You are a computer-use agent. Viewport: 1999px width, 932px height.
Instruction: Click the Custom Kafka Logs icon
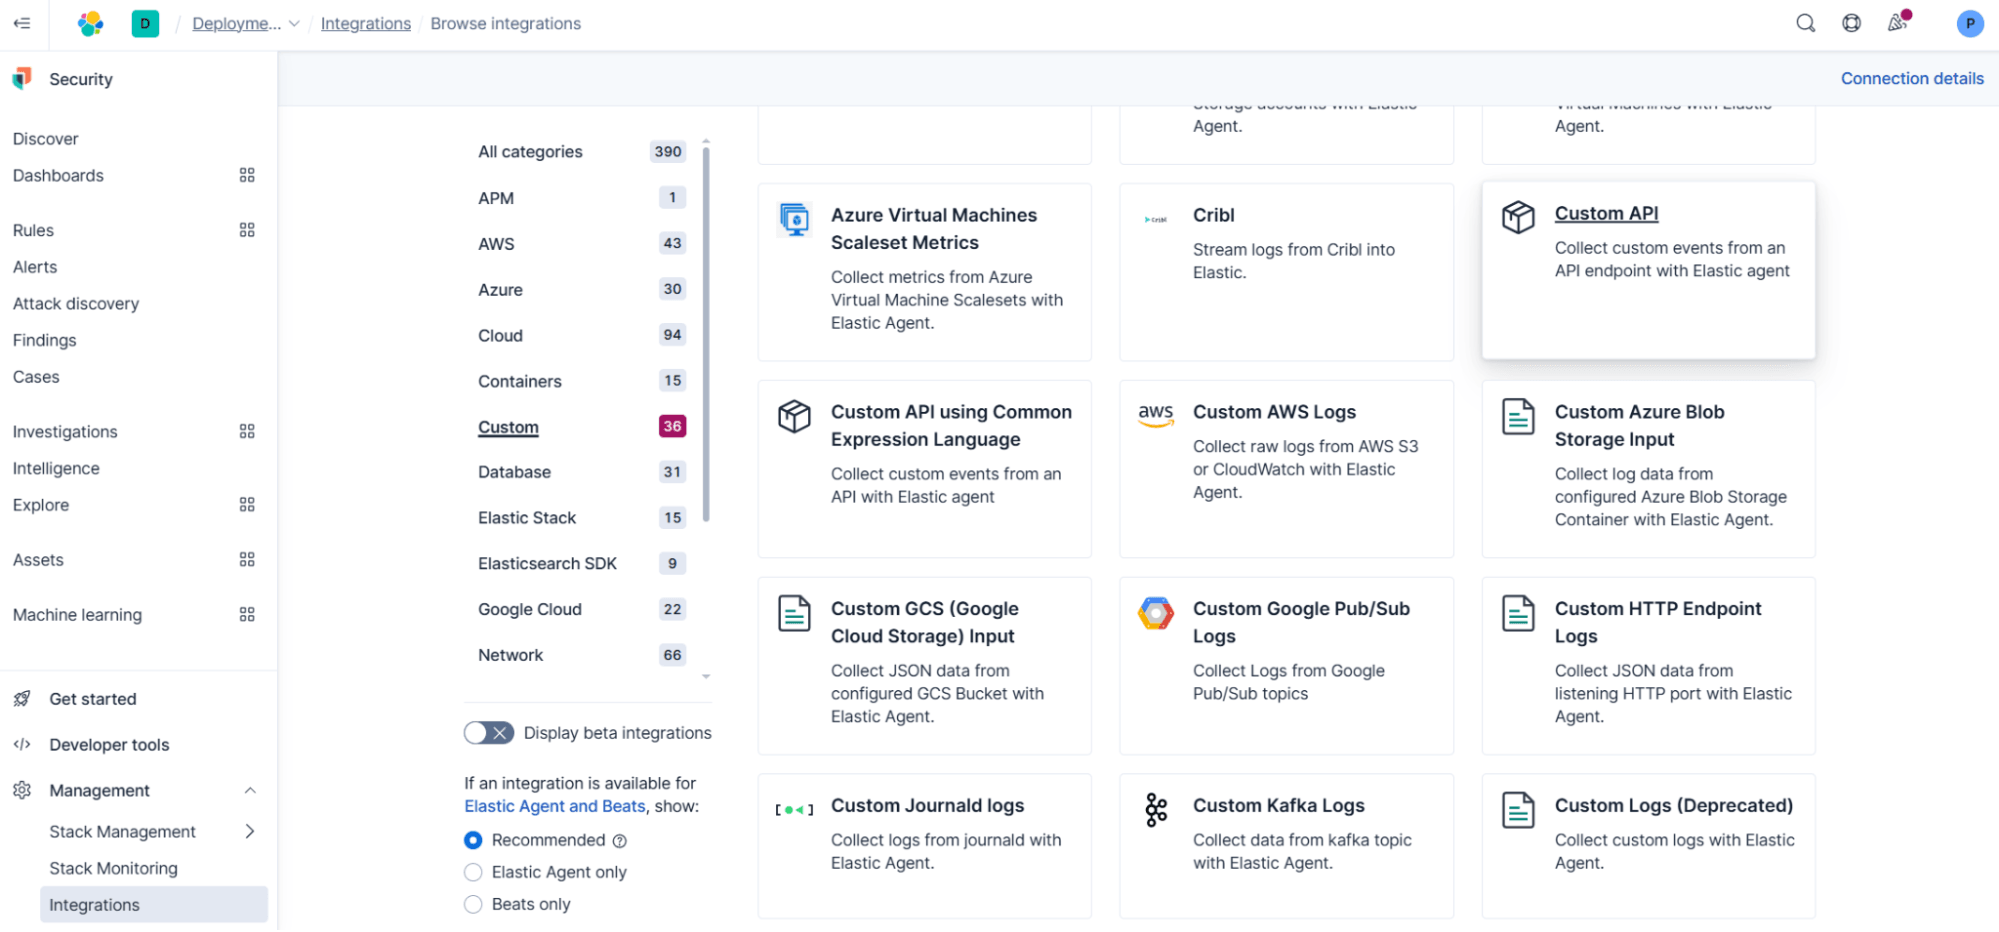(x=1156, y=810)
